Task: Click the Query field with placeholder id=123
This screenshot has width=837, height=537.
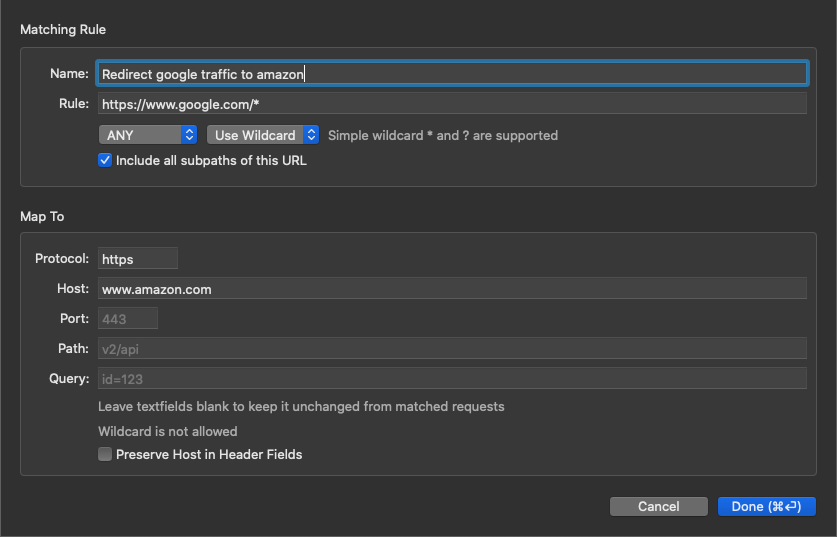Action: (x=452, y=378)
